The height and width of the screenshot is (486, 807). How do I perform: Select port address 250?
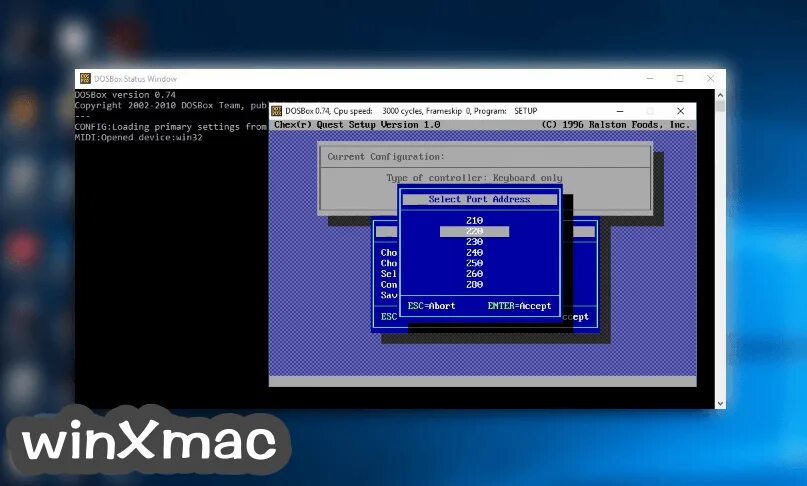tap(474, 263)
